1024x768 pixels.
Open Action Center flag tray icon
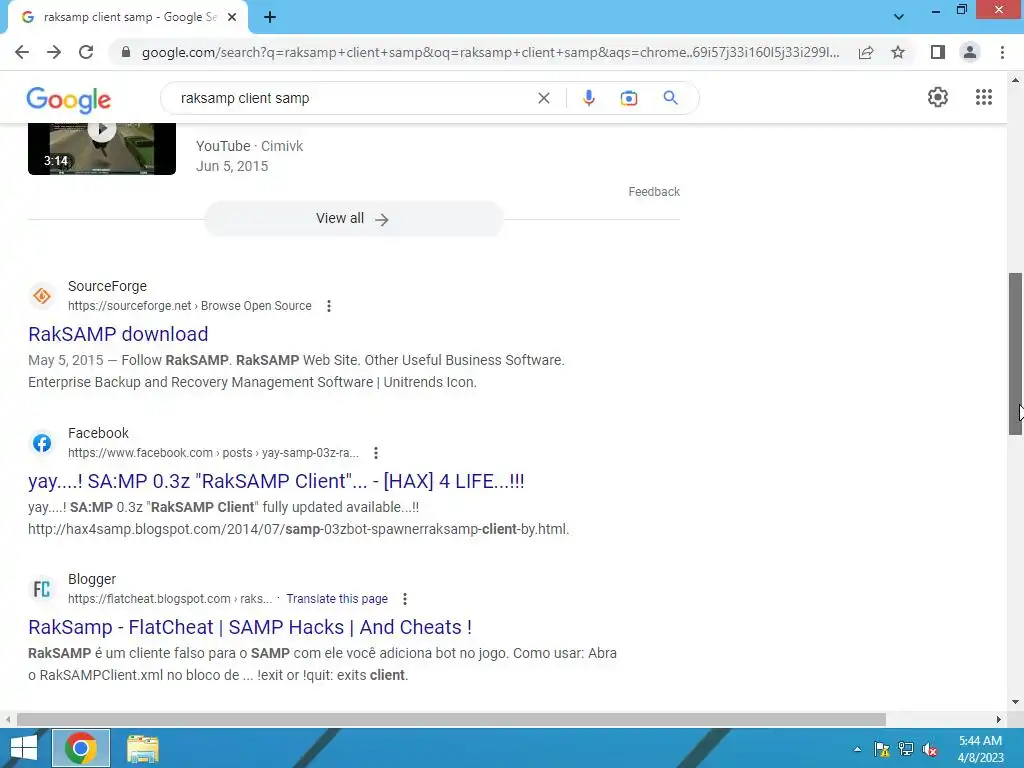point(882,749)
